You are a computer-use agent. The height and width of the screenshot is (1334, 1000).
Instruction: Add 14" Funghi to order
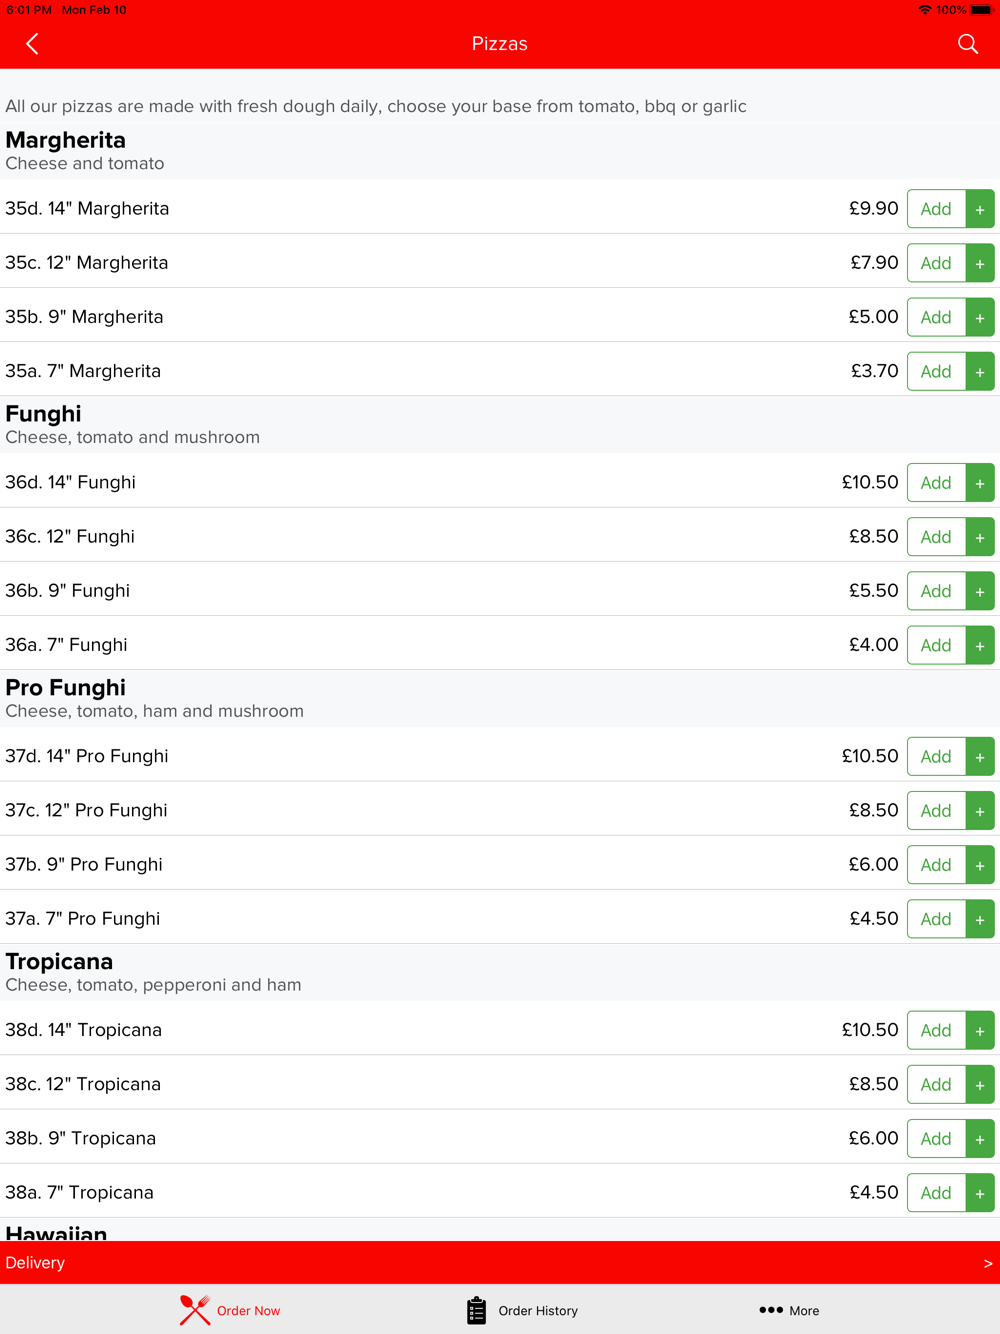[x=936, y=483]
